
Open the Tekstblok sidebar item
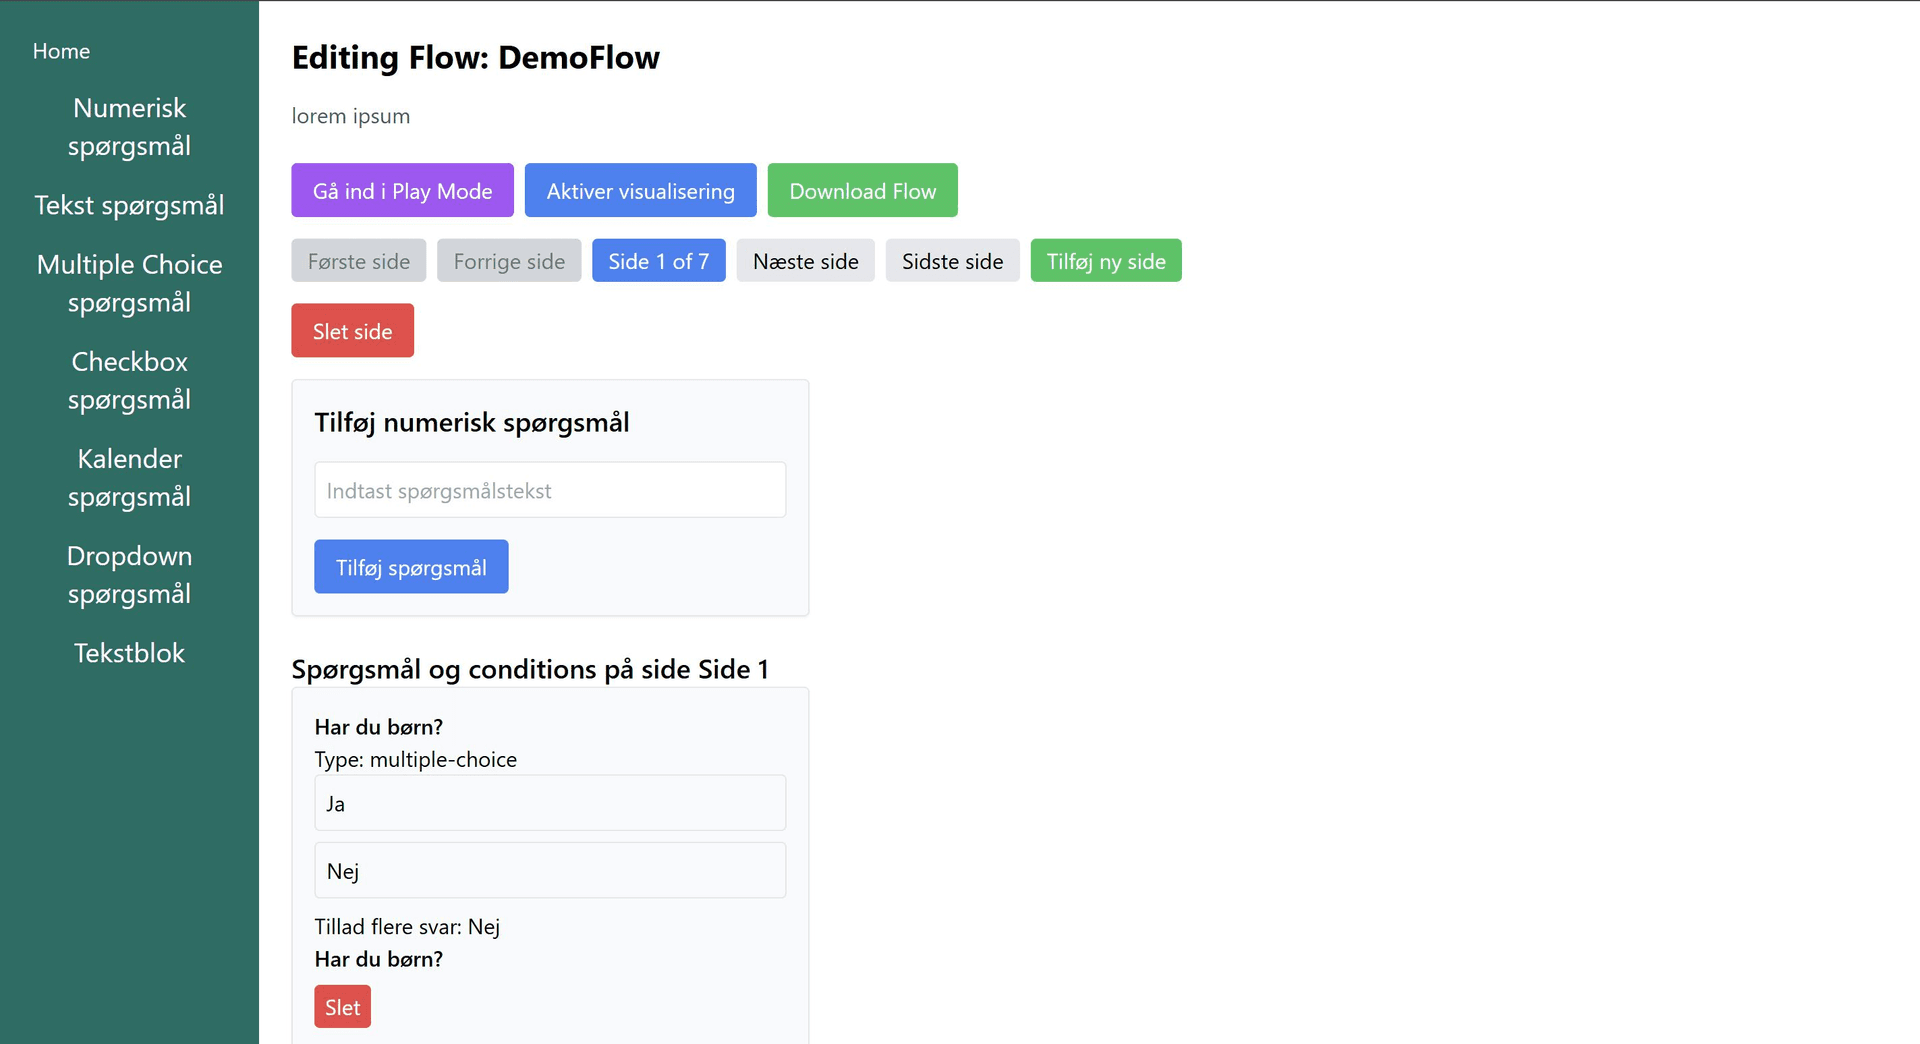click(129, 652)
